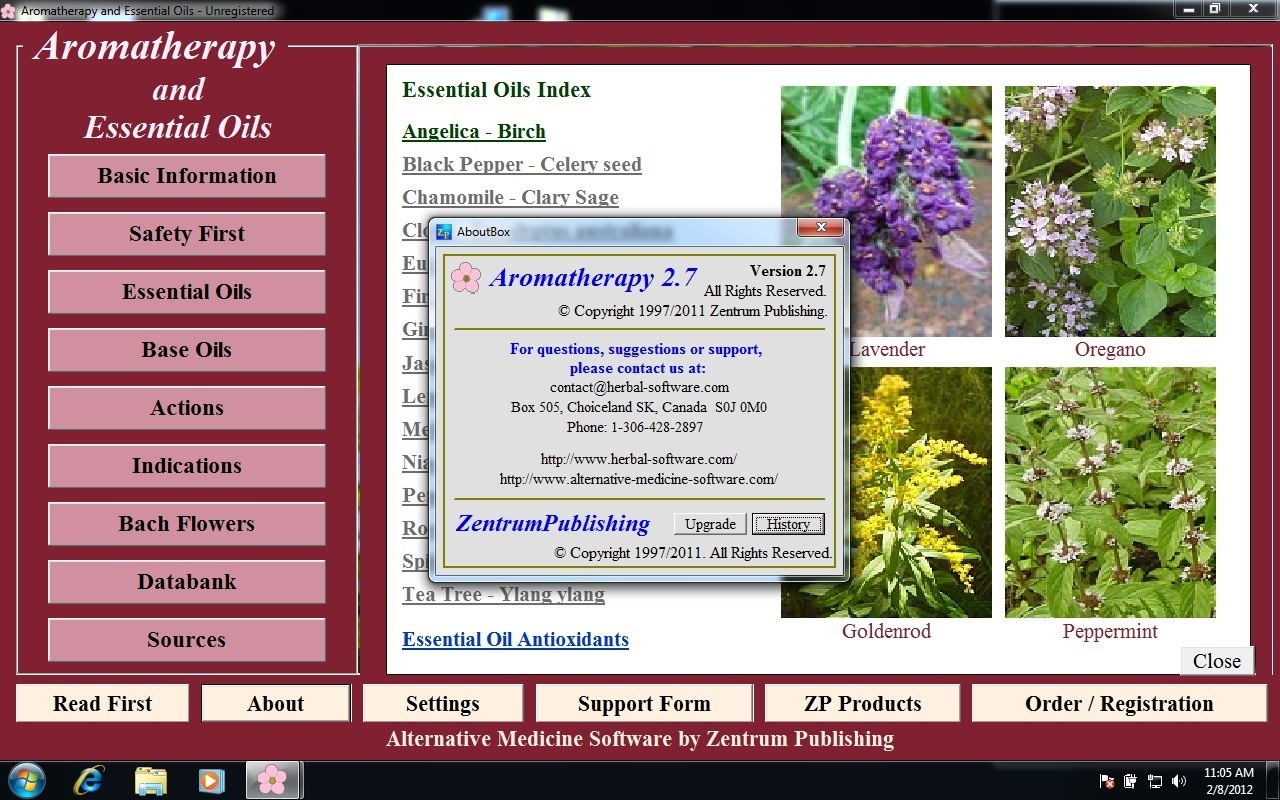Go to the Actions section
The height and width of the screenshot is (800, 1280).
click(x=187, y=408)
